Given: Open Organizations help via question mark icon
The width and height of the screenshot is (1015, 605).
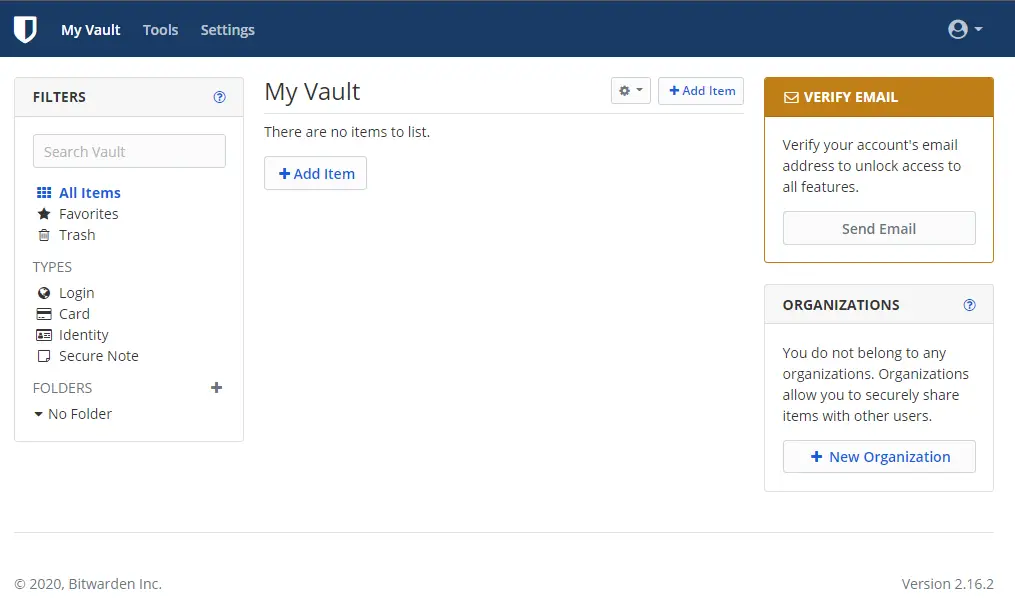Looking at the screenshot, I should coord(968,304).
